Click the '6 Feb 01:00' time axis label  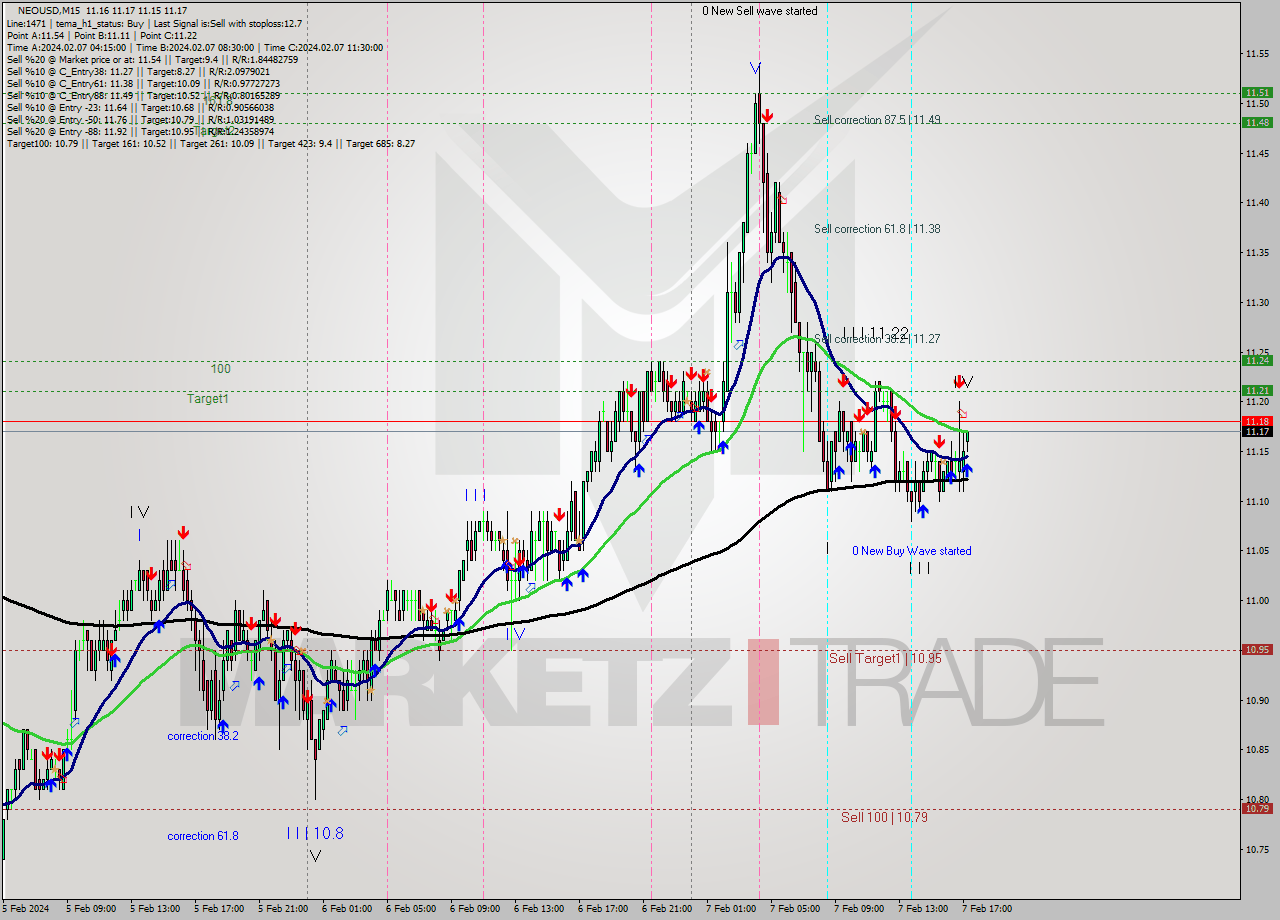(347, 909)
